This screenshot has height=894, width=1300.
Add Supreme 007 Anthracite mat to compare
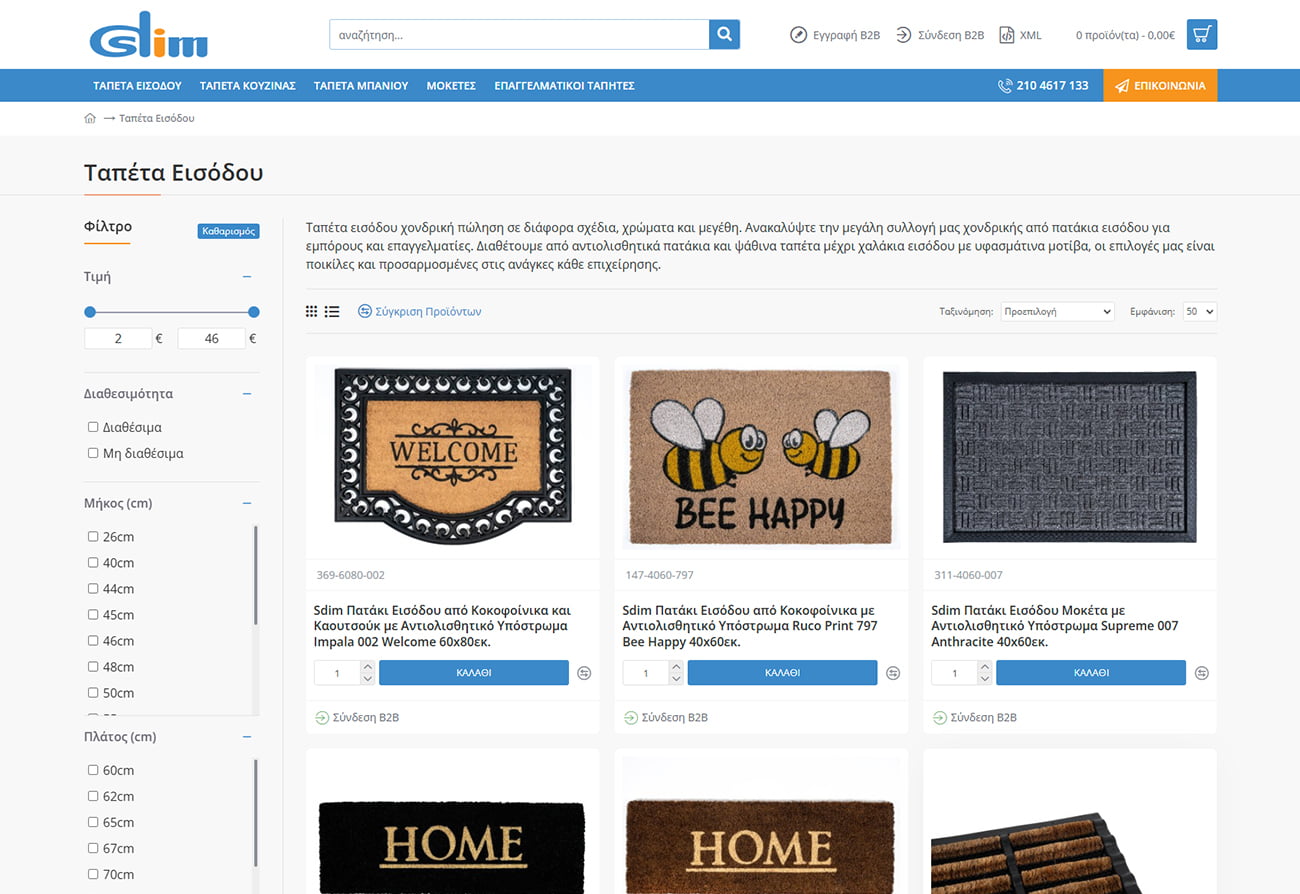click(1202, 673)
